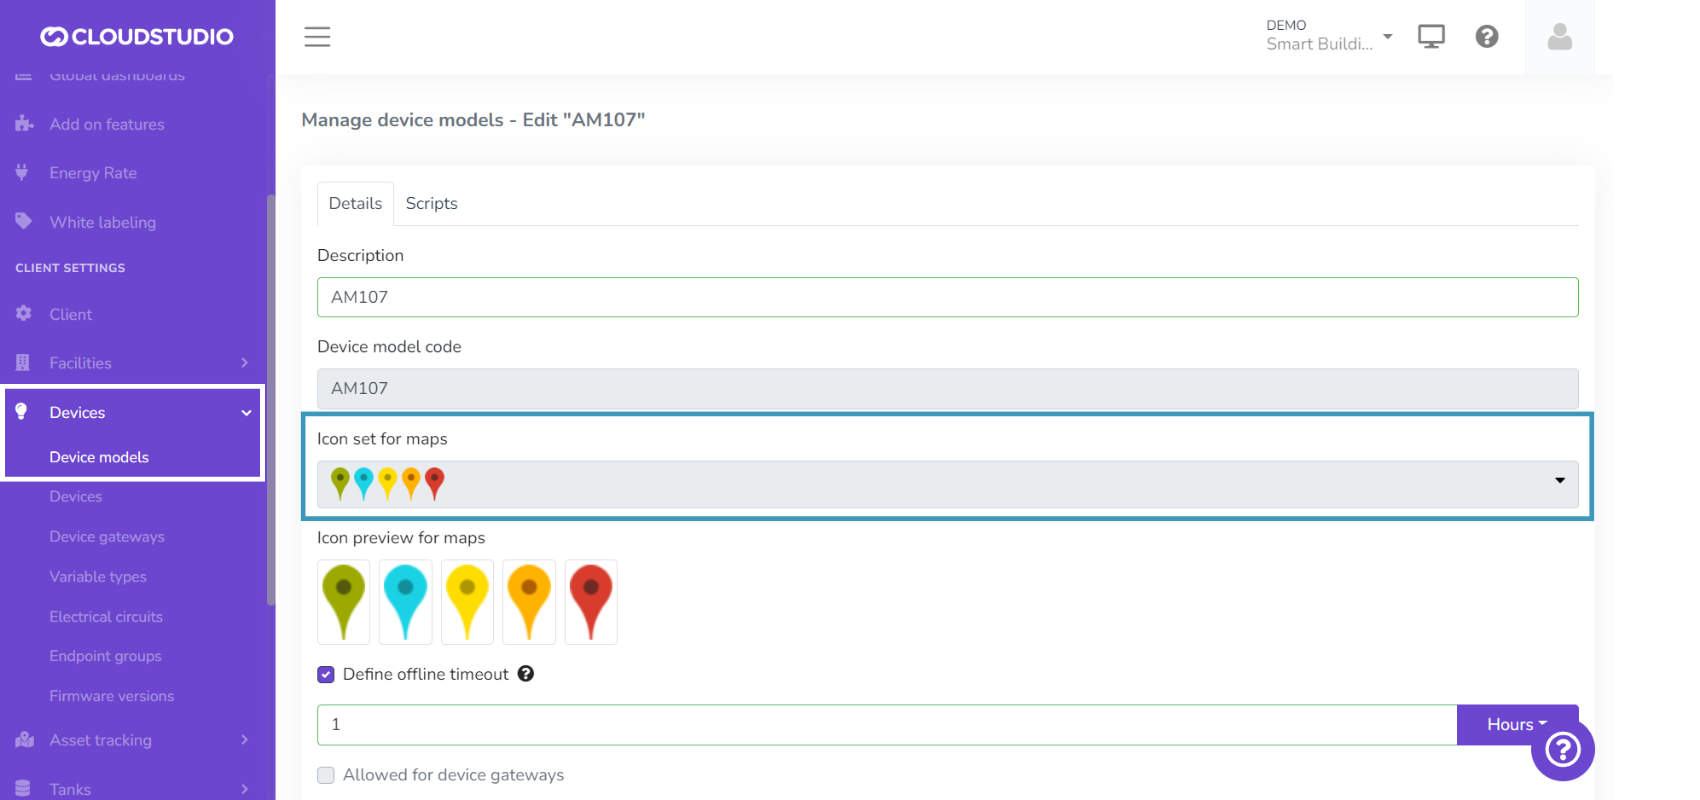
Task: Open the floating purple help chat button
Action: (x=1562, y=749)
